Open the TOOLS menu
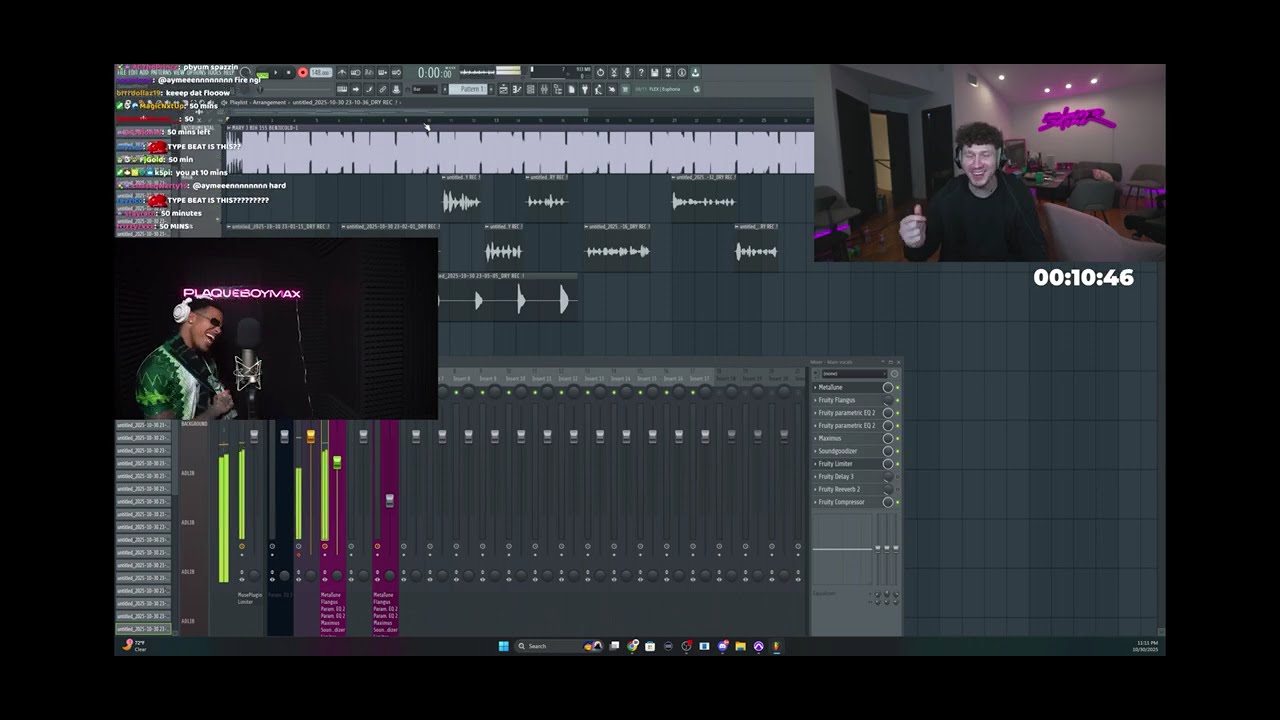Viewport: 1280px width, 720px height. pyautogui.click(x=215, y=72)
